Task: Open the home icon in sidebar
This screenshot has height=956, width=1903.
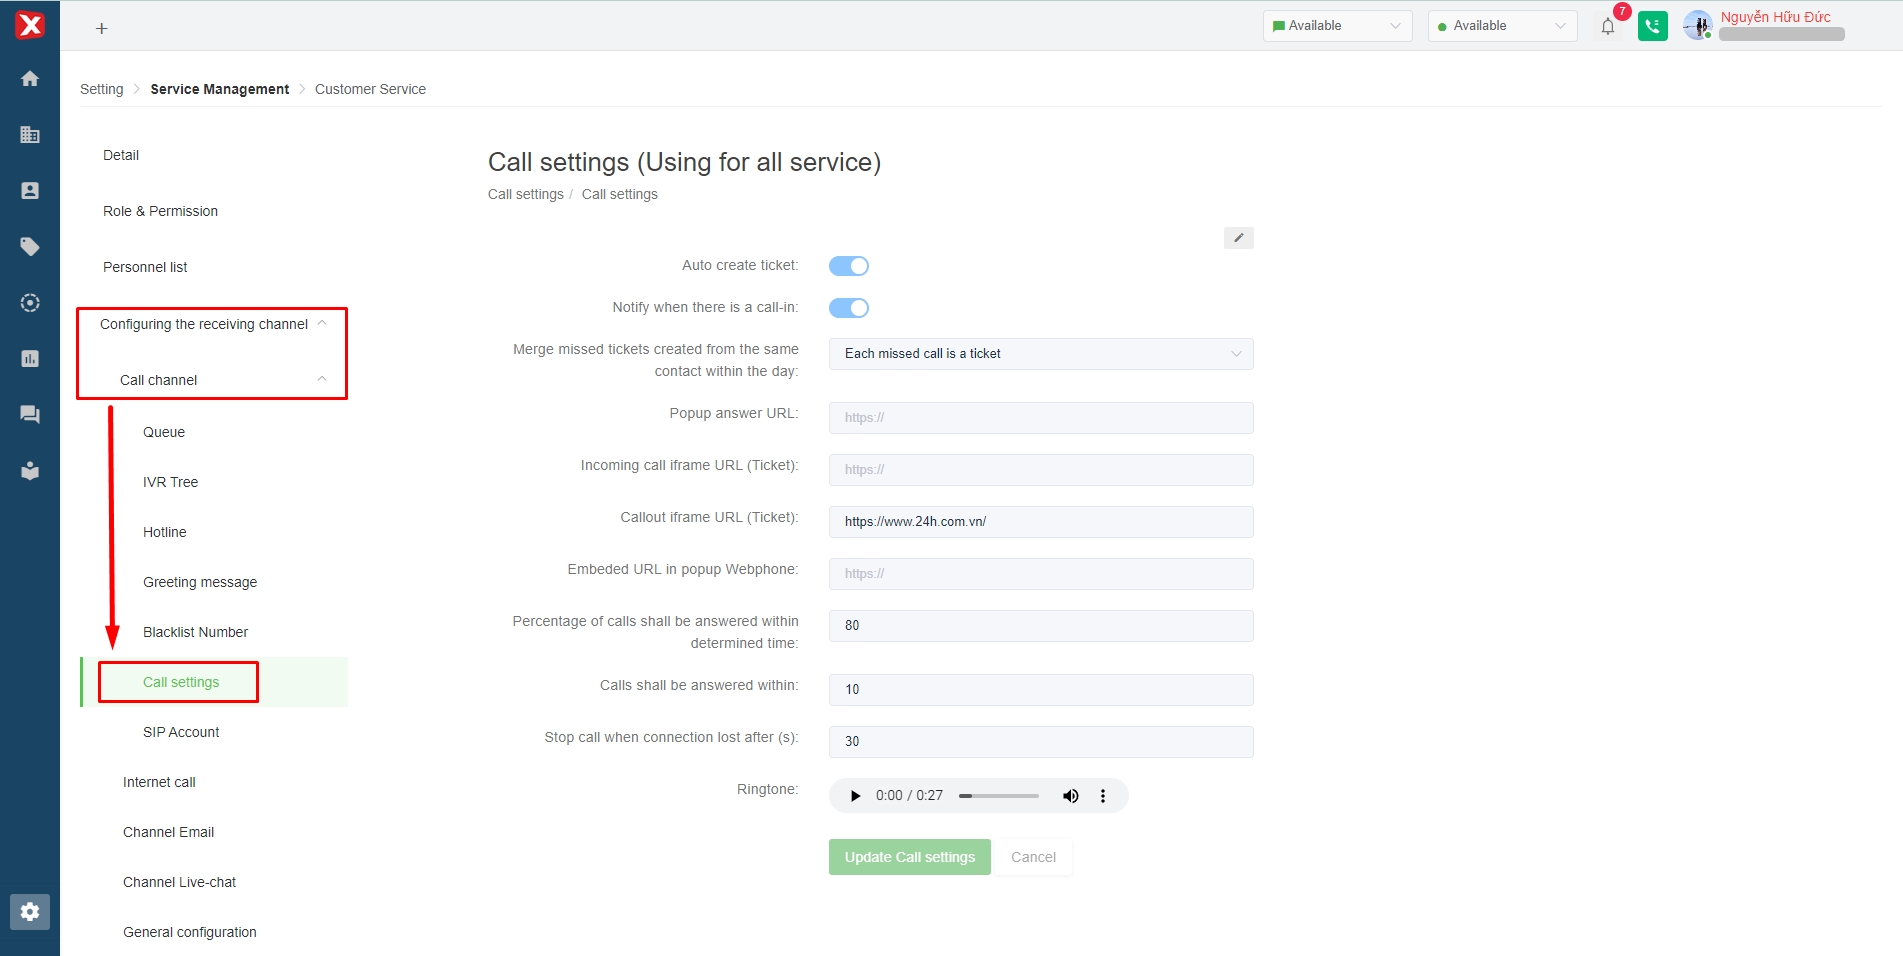Action: [30, 79]
